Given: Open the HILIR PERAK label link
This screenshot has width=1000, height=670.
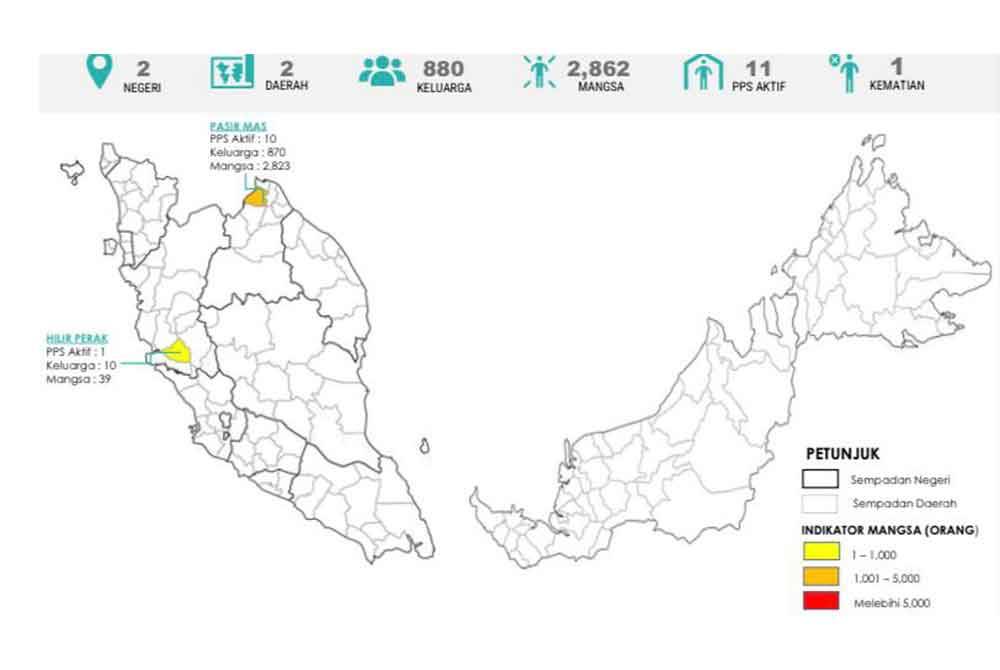Looking at the screenshot, I should 77,338.
